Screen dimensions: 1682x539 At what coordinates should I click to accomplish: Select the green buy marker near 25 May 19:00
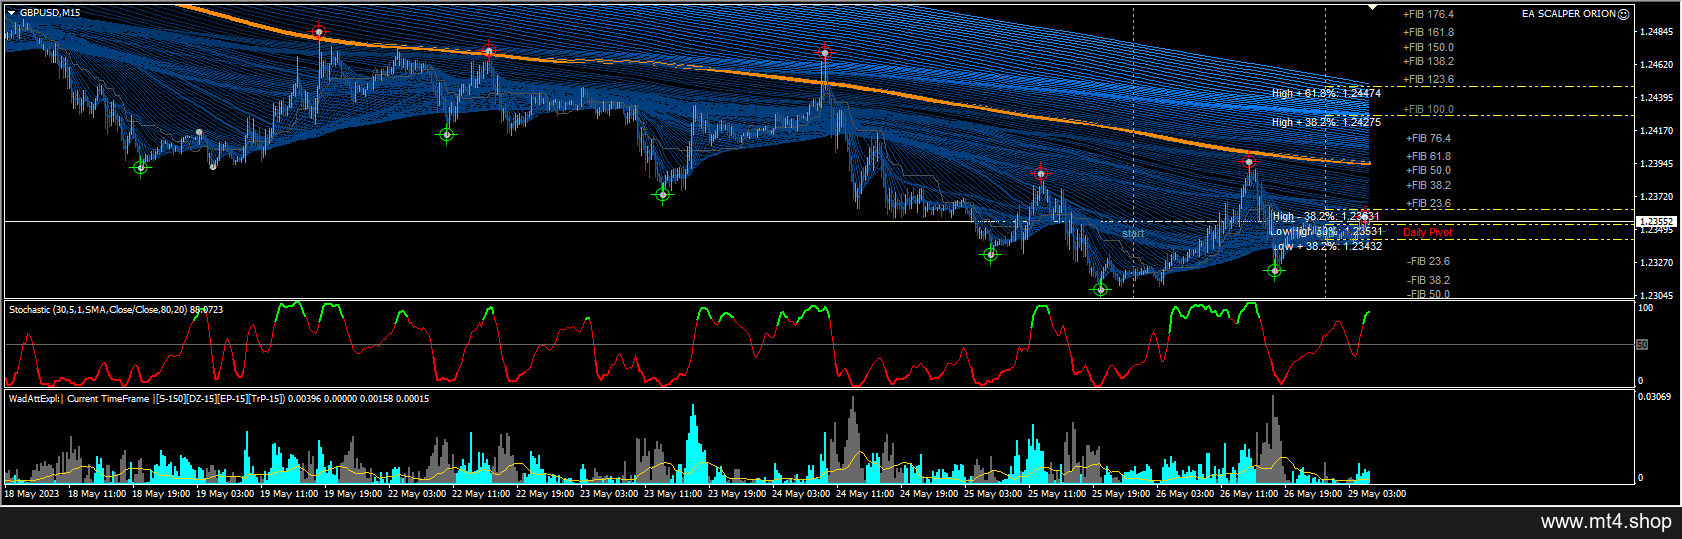[x=1100, y=289]
